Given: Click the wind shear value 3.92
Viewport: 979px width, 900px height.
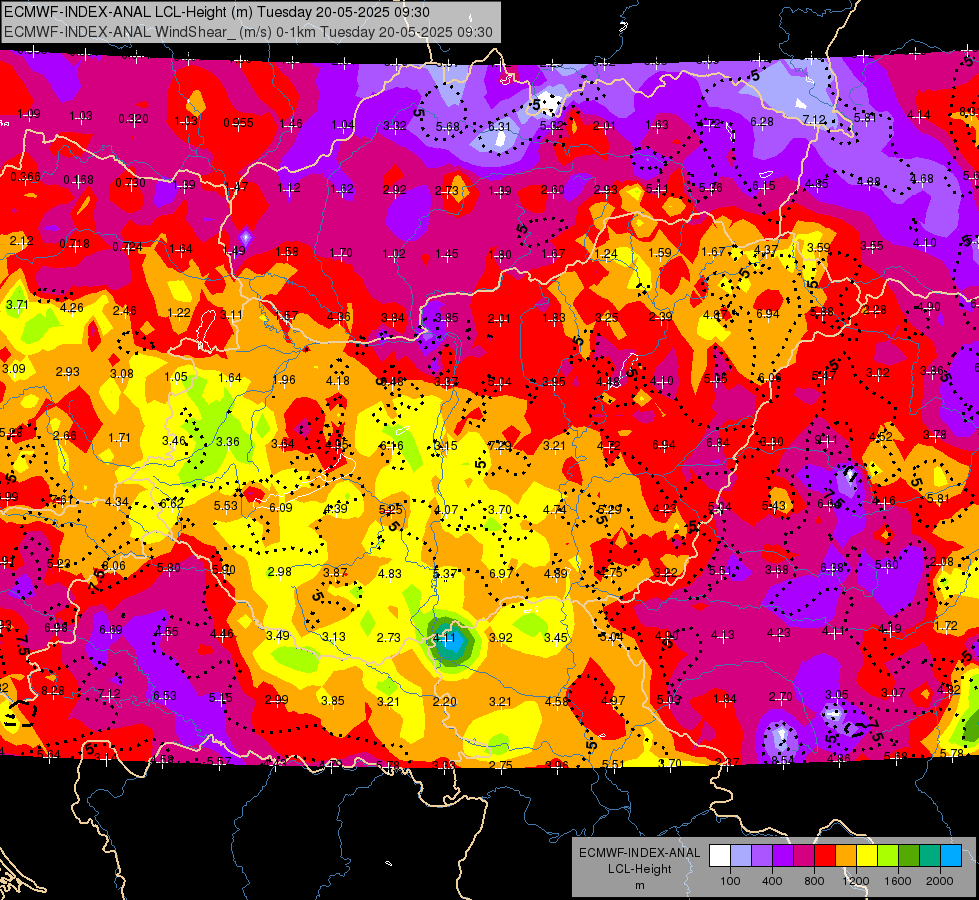Looking at the screenshot, I should pyautogui.click(x=501, y=638).
